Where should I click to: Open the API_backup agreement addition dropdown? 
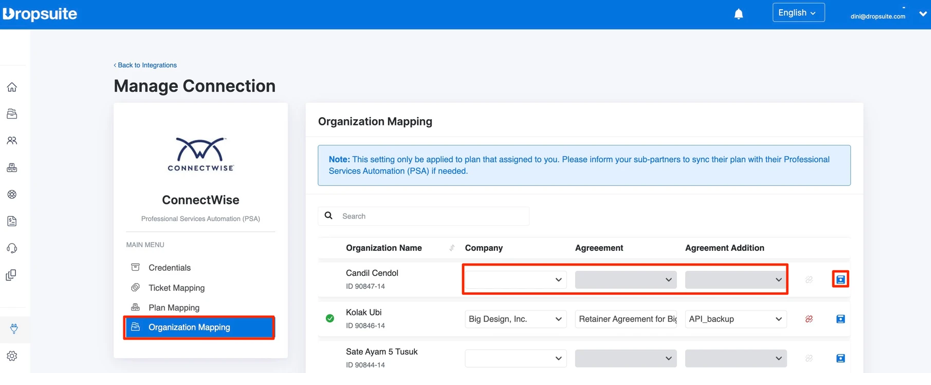click(x=736, y=319)
